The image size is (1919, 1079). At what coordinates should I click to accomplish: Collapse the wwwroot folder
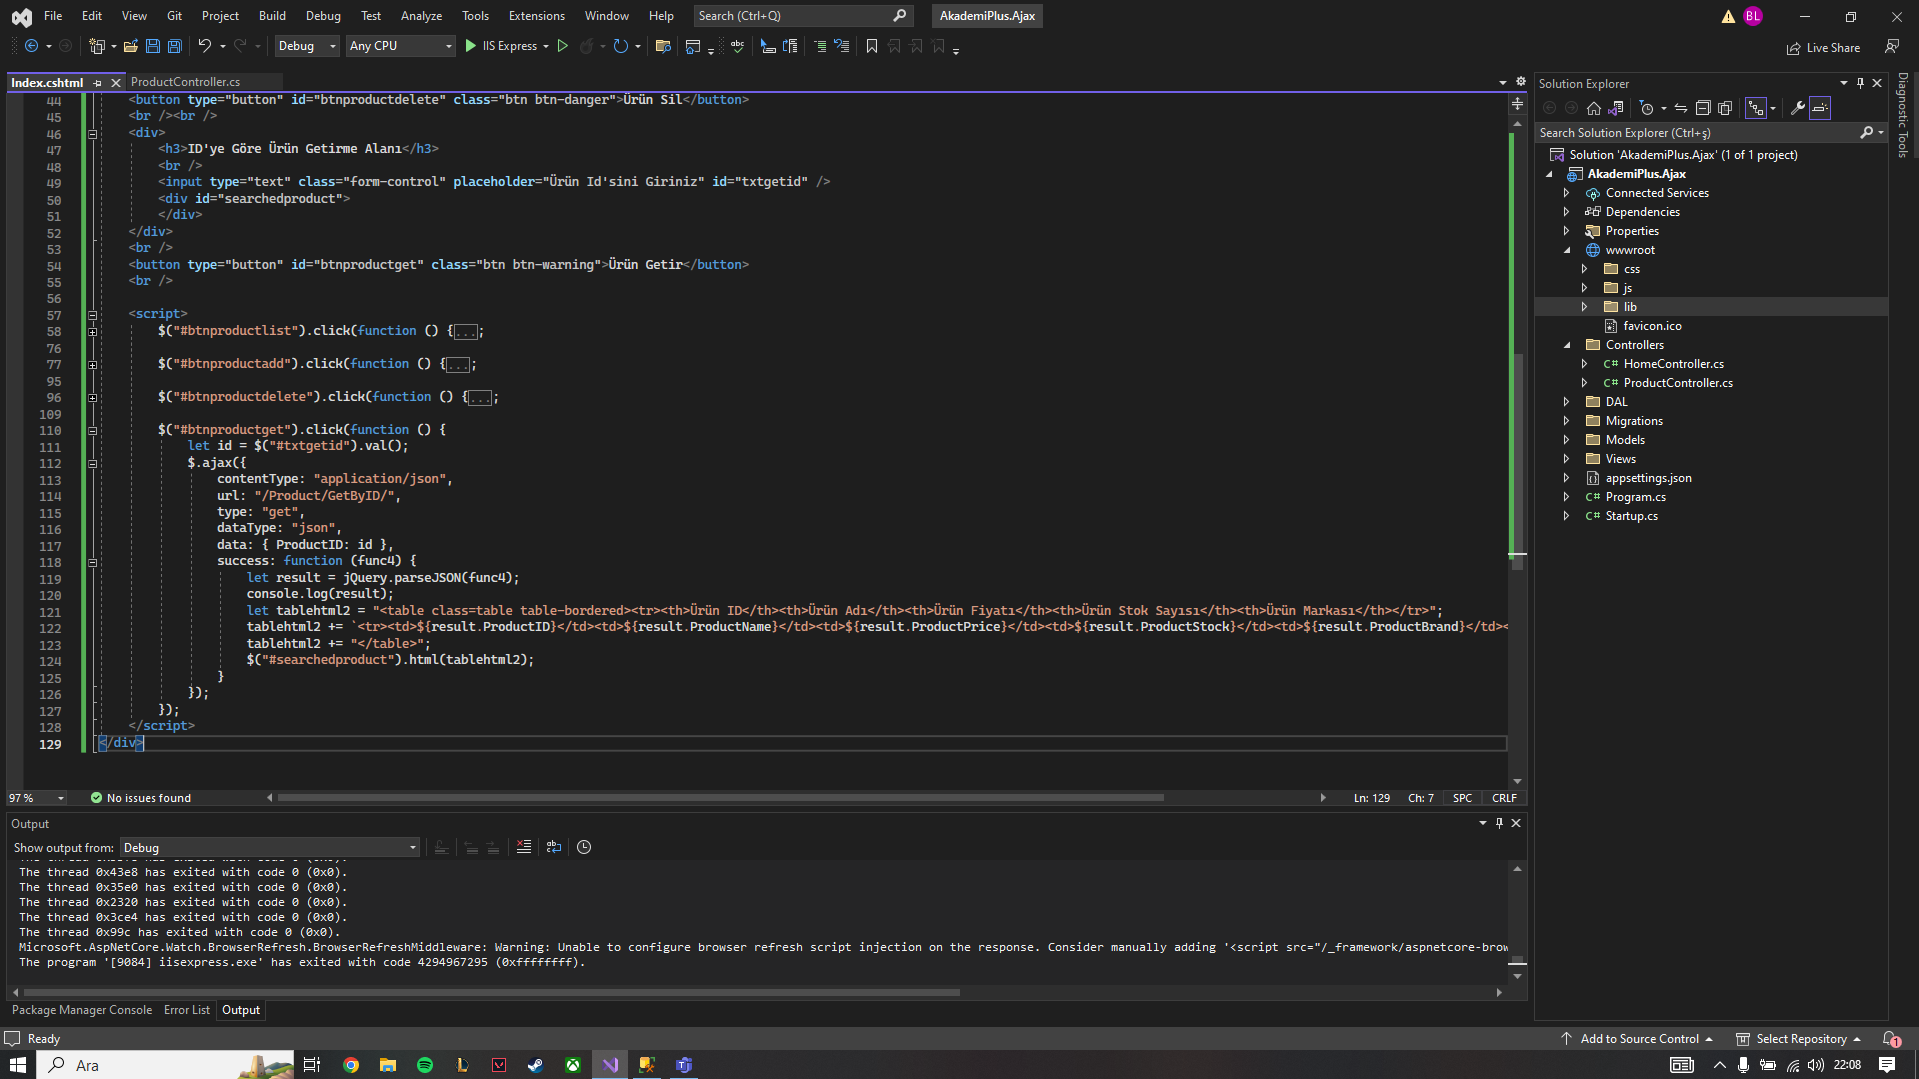1566,250
